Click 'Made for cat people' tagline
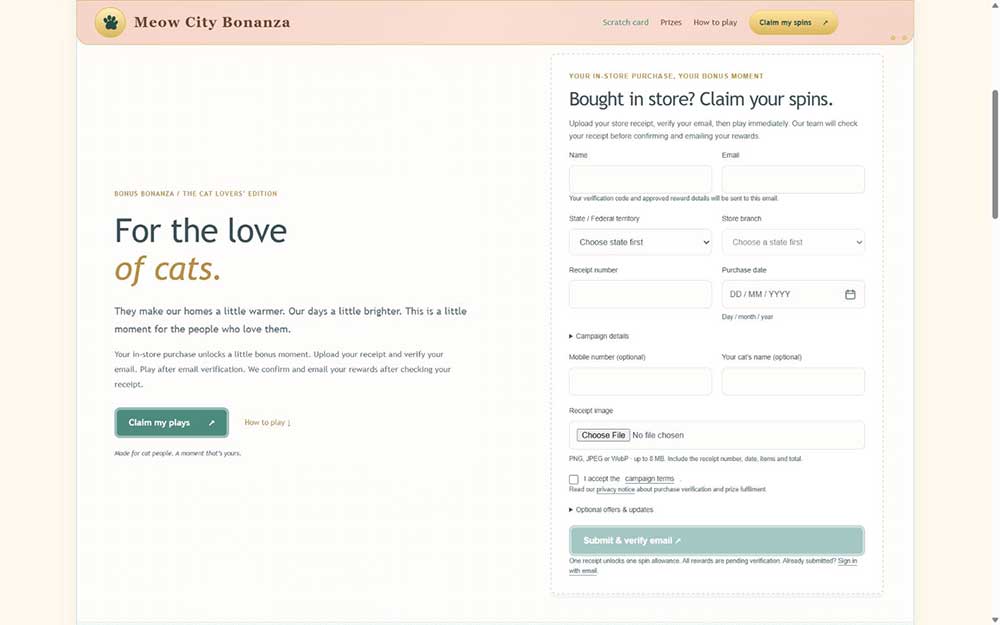Viewport: 1000px width, 625px height. pos(177,453)
